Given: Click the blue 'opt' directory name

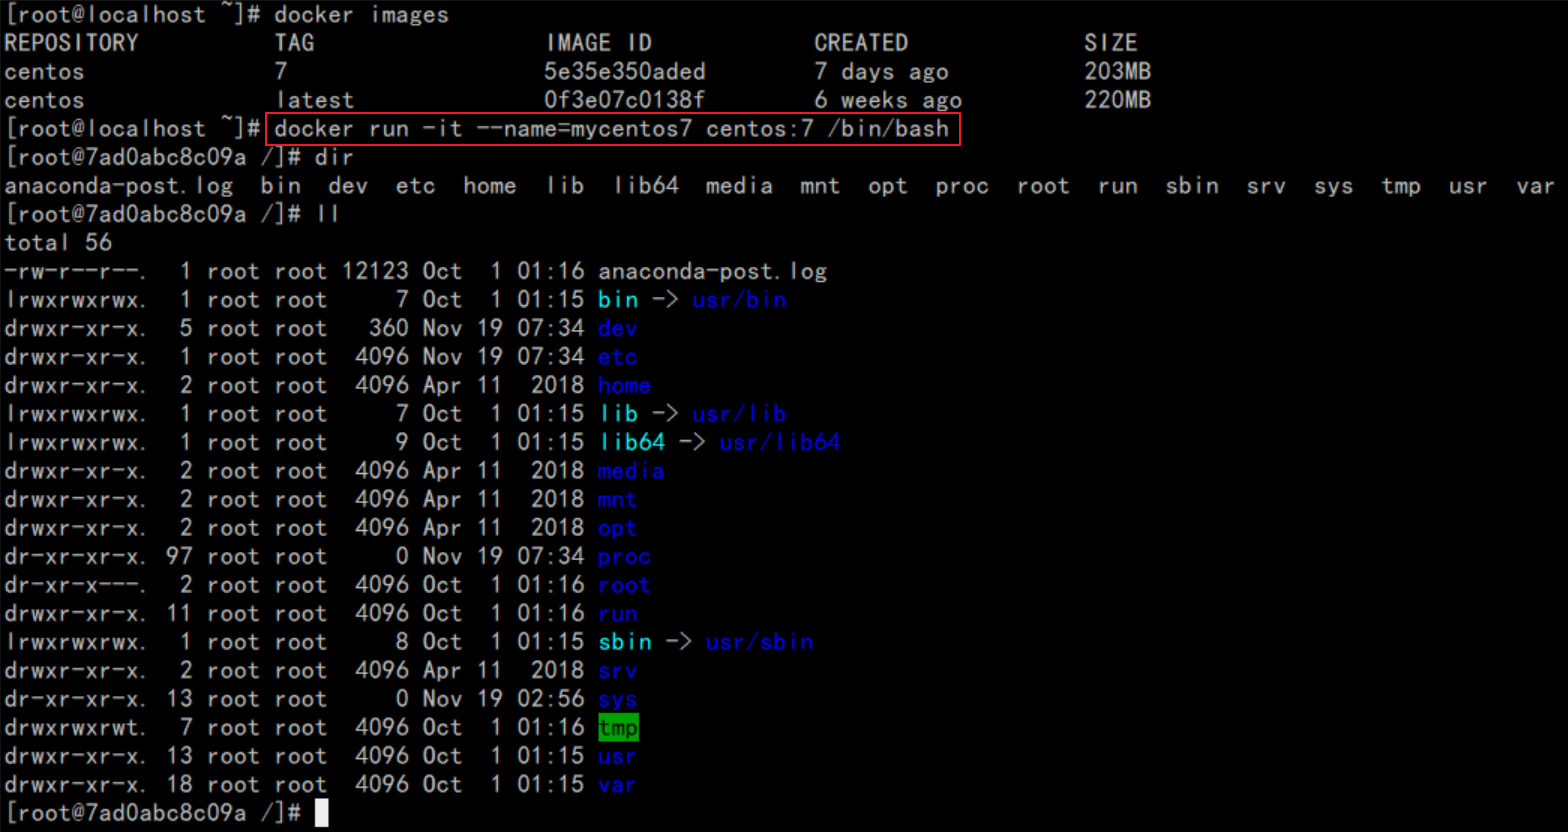Looking at the screenshot, I should point(618,528).
